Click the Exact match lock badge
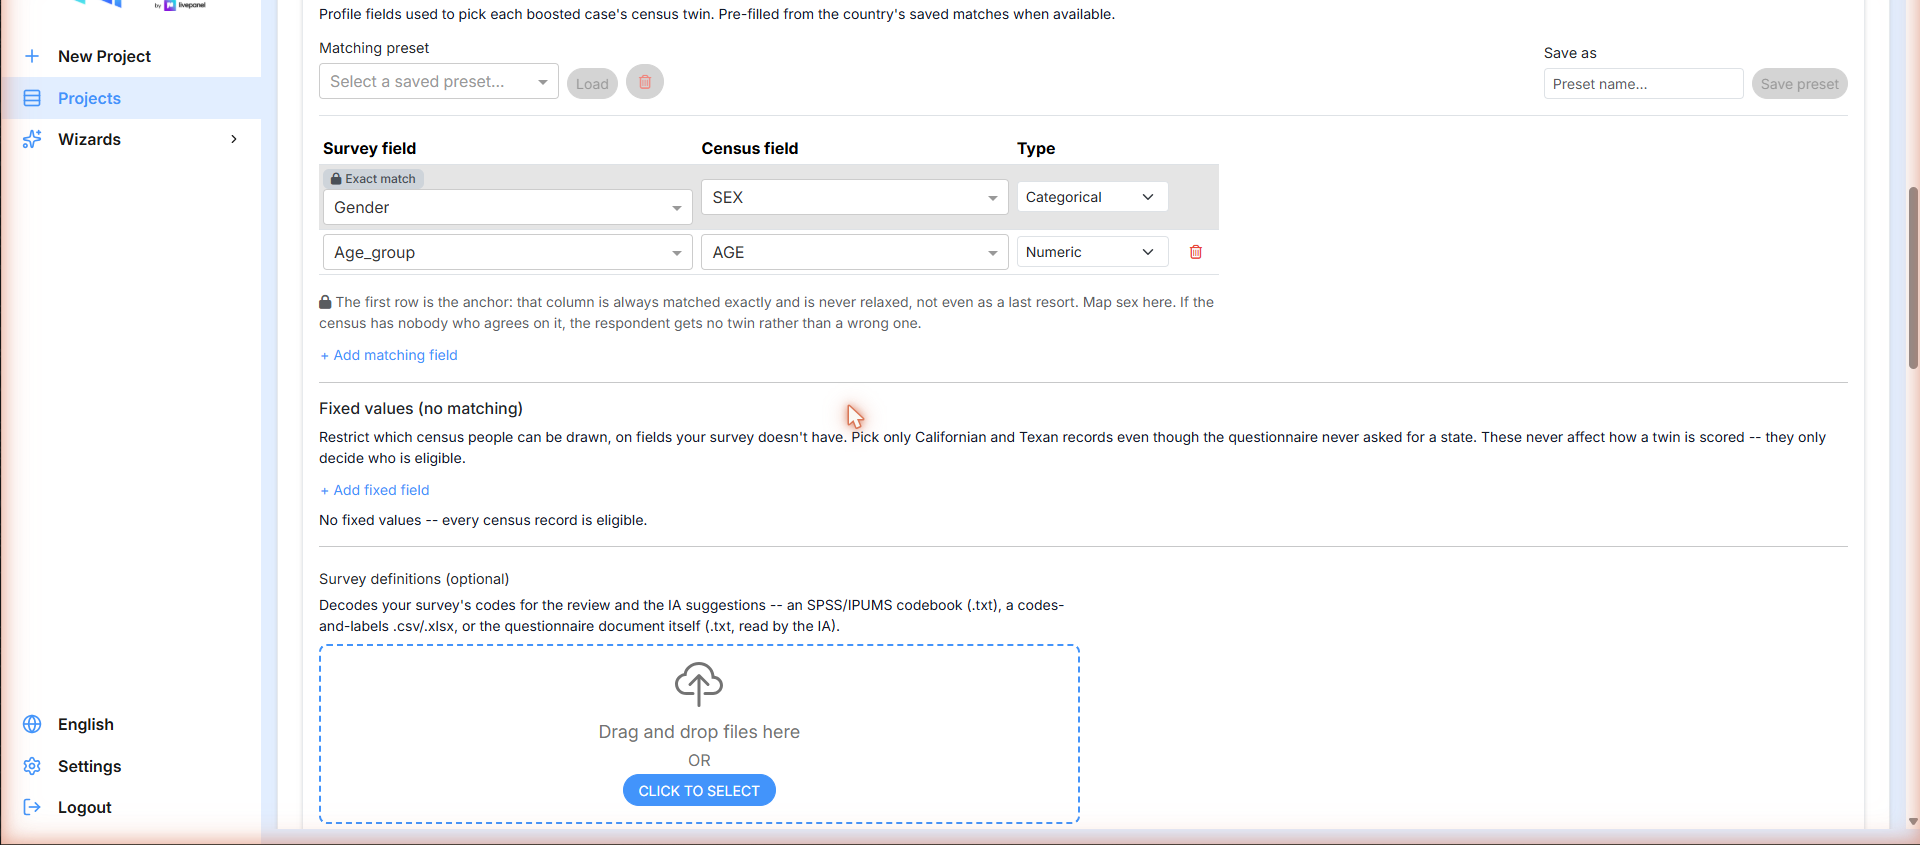This screenshot has width=1920, height=845. (374, 178)
